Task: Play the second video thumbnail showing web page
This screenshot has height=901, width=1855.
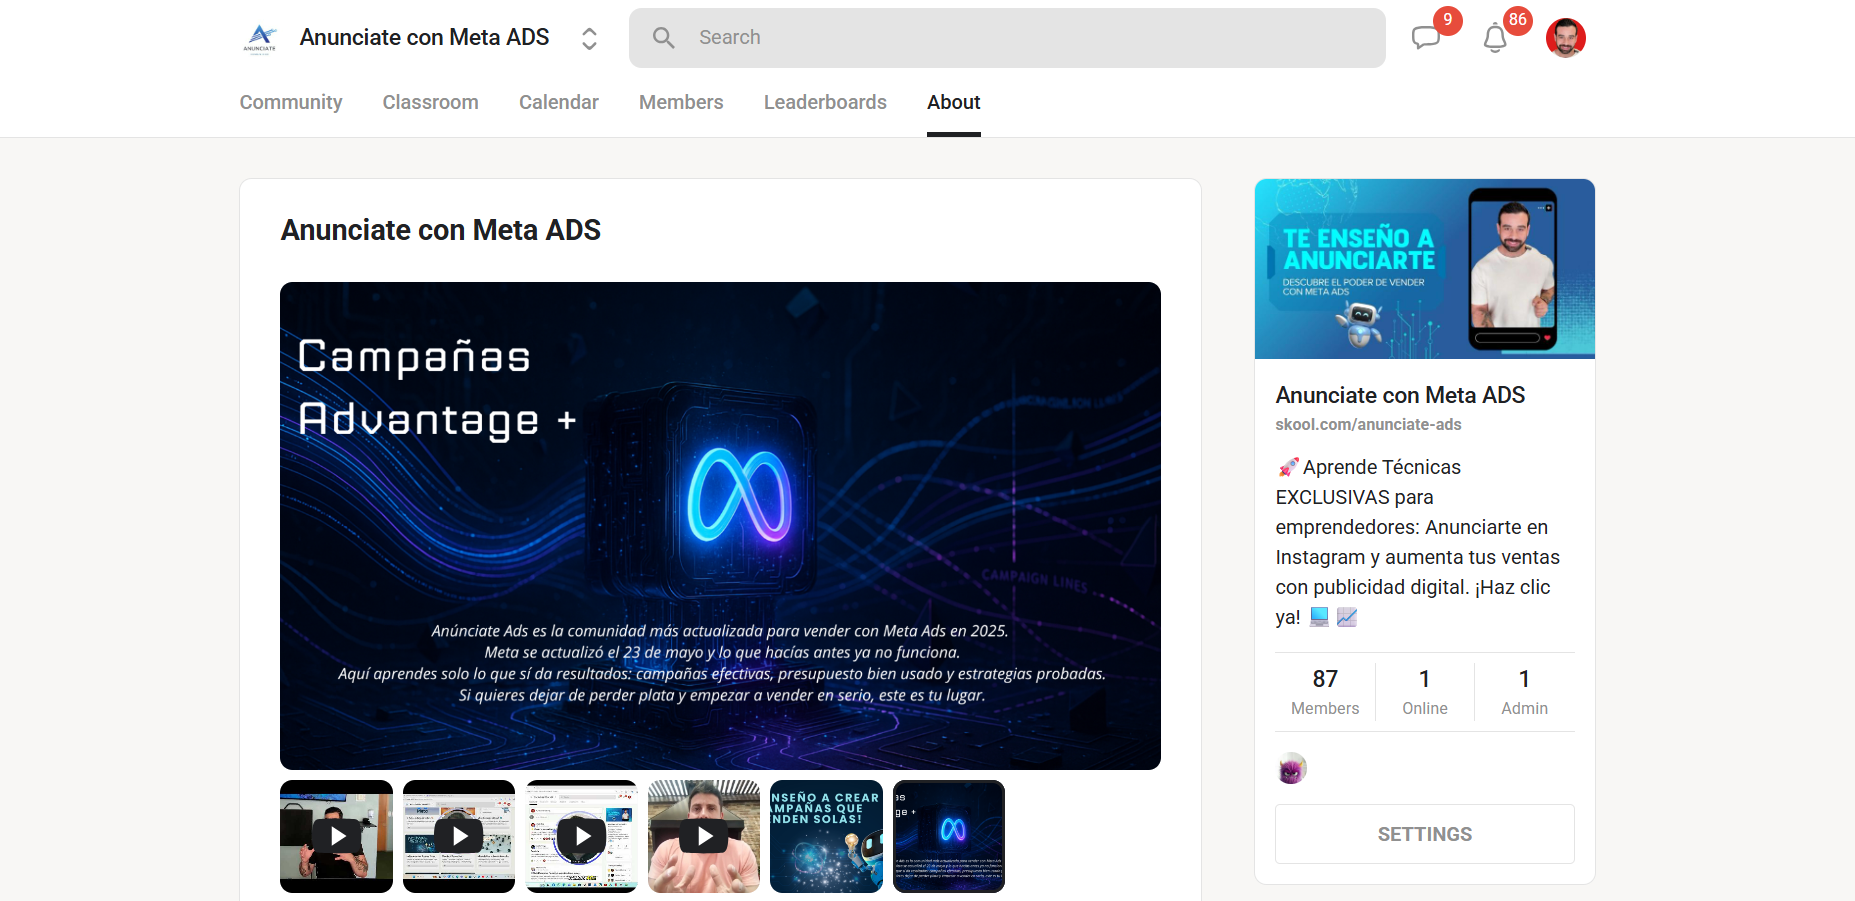Action: tap(459, 836)
